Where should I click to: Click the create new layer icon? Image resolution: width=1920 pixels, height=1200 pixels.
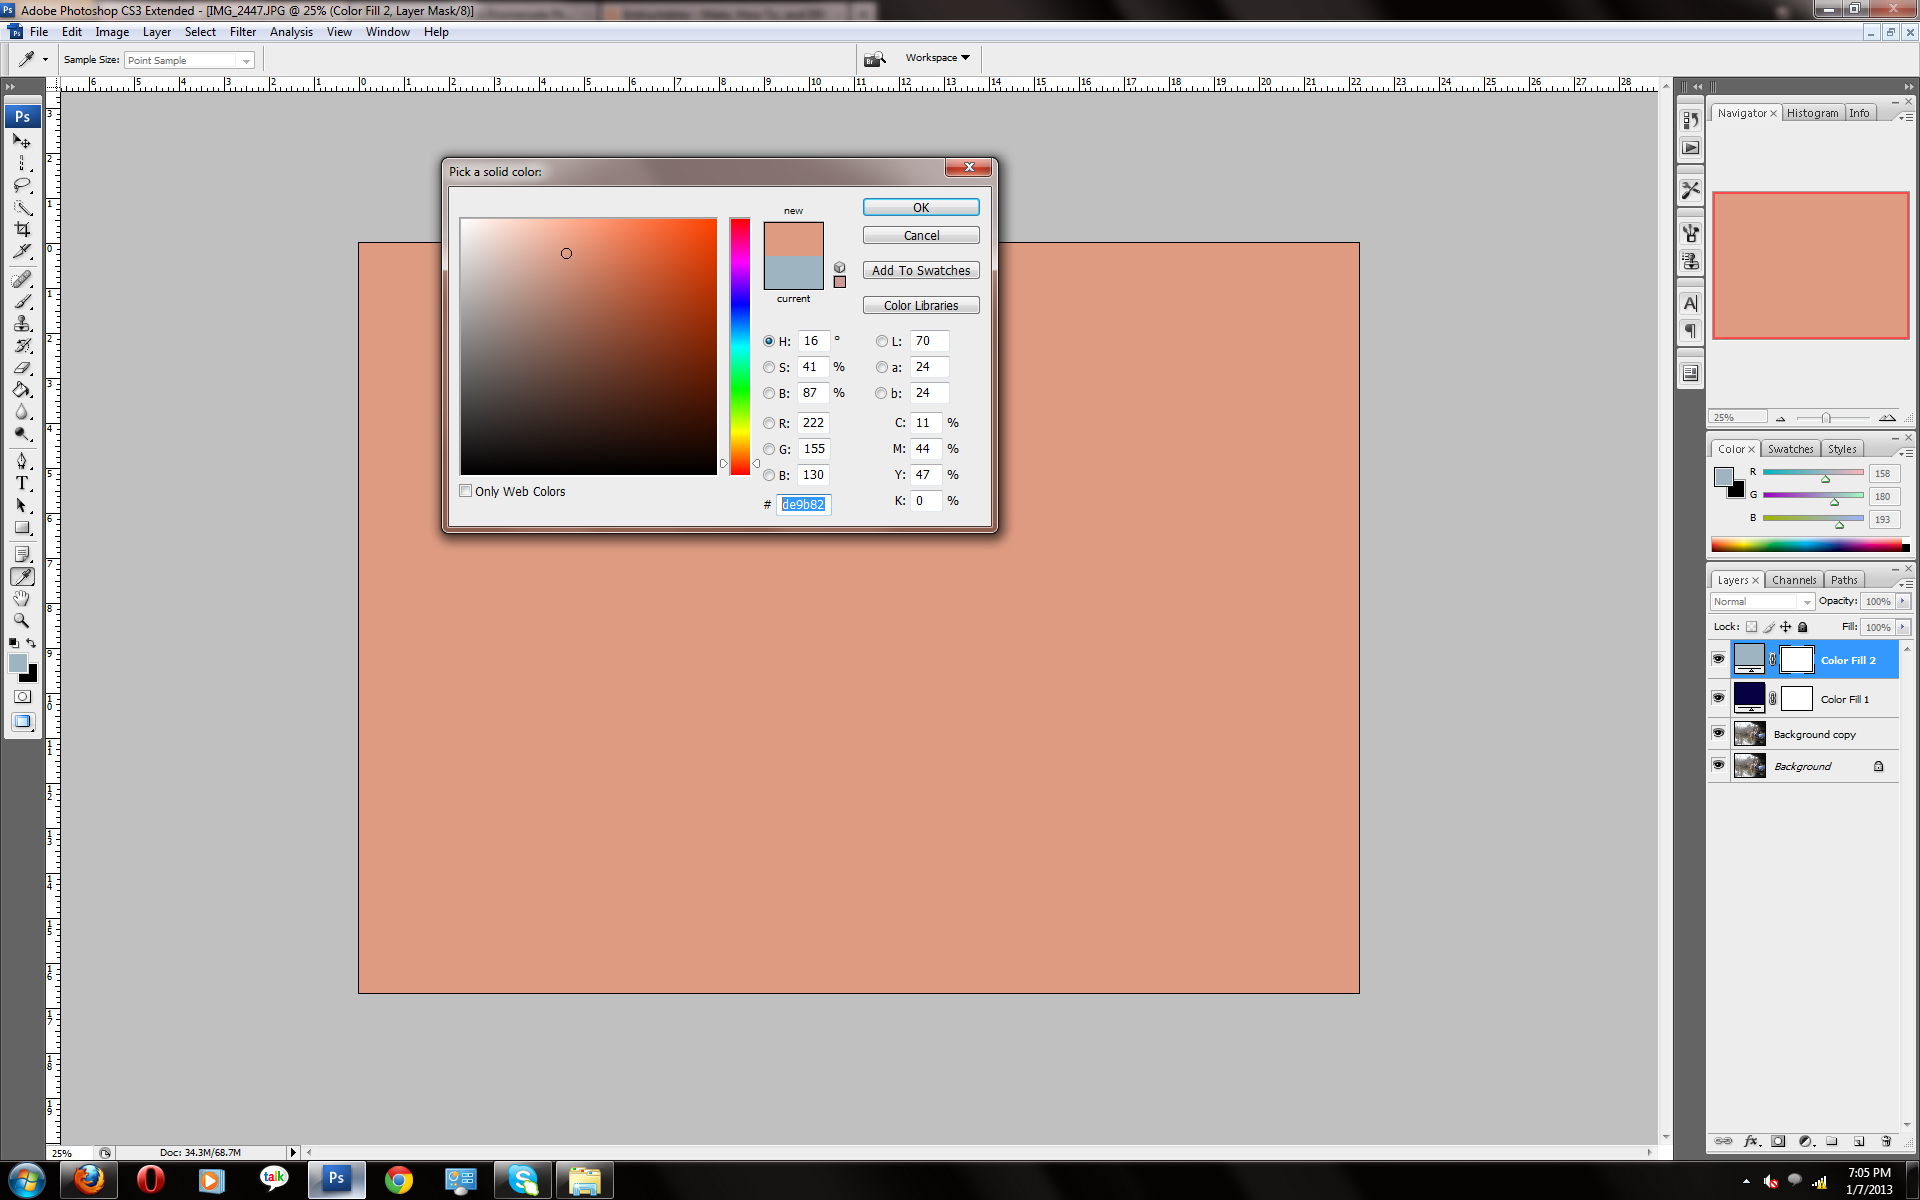click(x=1859, y=1141)
